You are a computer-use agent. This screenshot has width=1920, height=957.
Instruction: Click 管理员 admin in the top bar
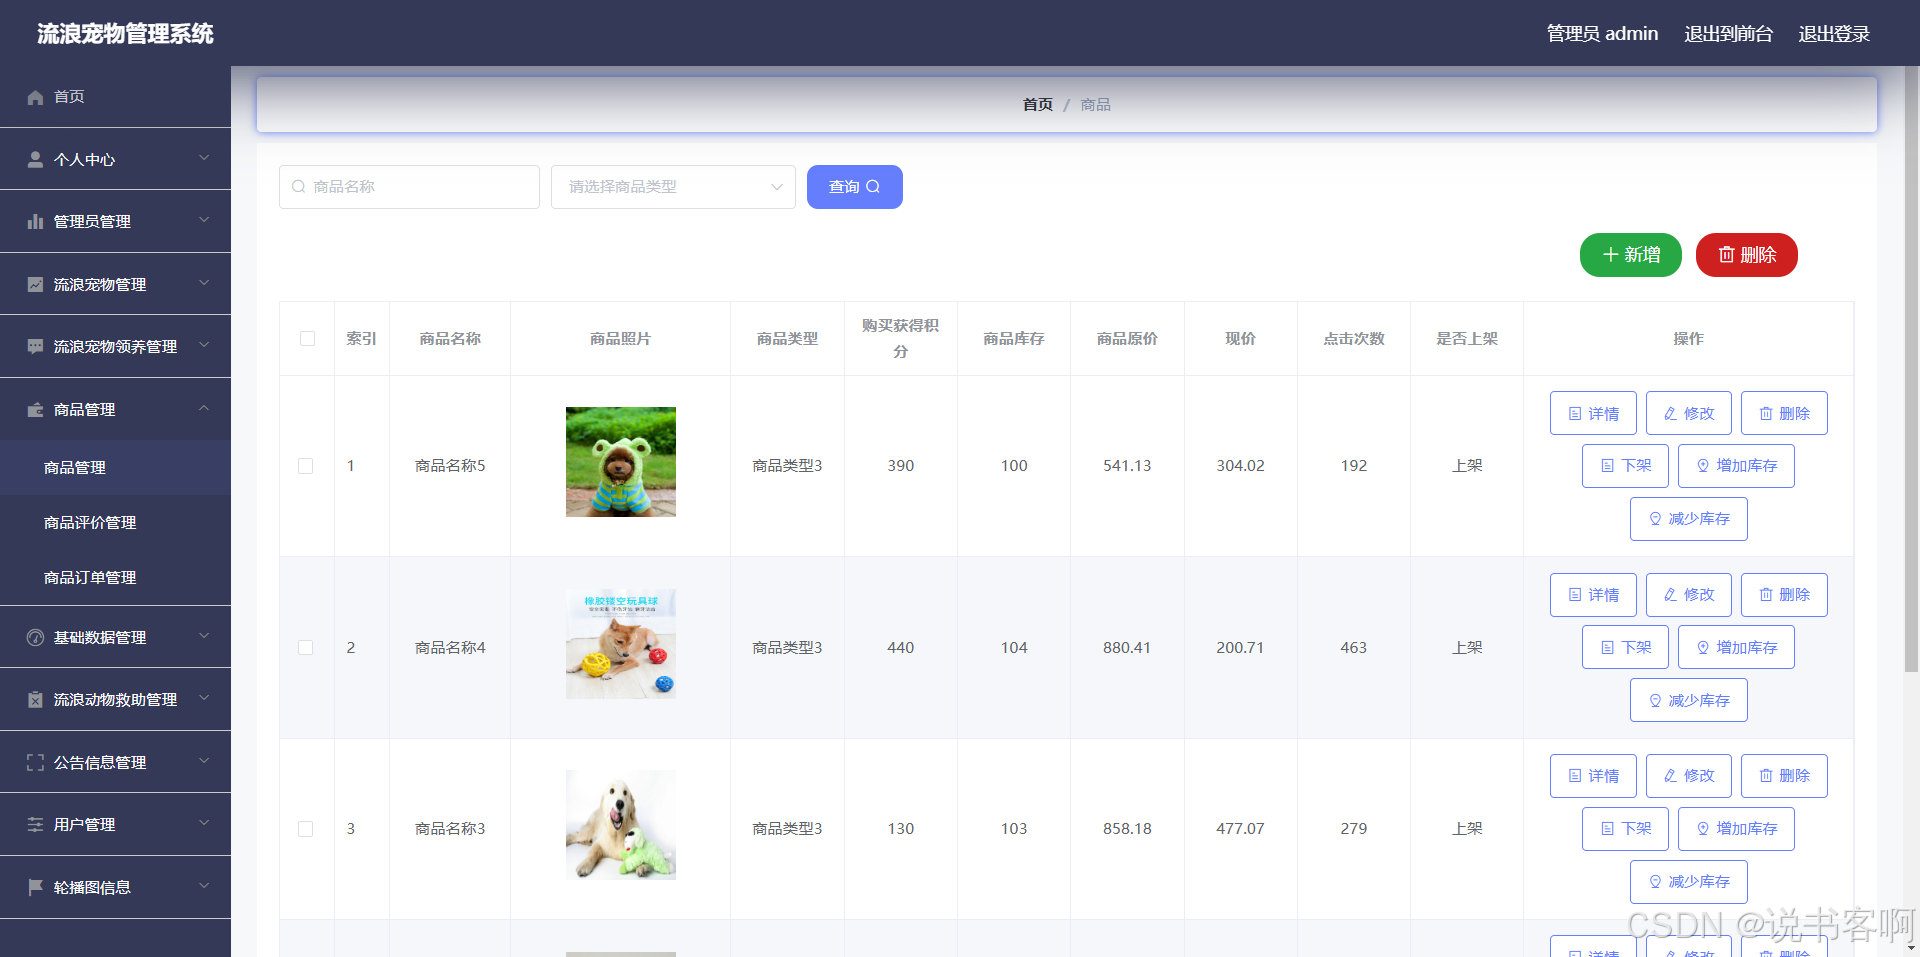pyautogui.click(x=1602, y=34)
